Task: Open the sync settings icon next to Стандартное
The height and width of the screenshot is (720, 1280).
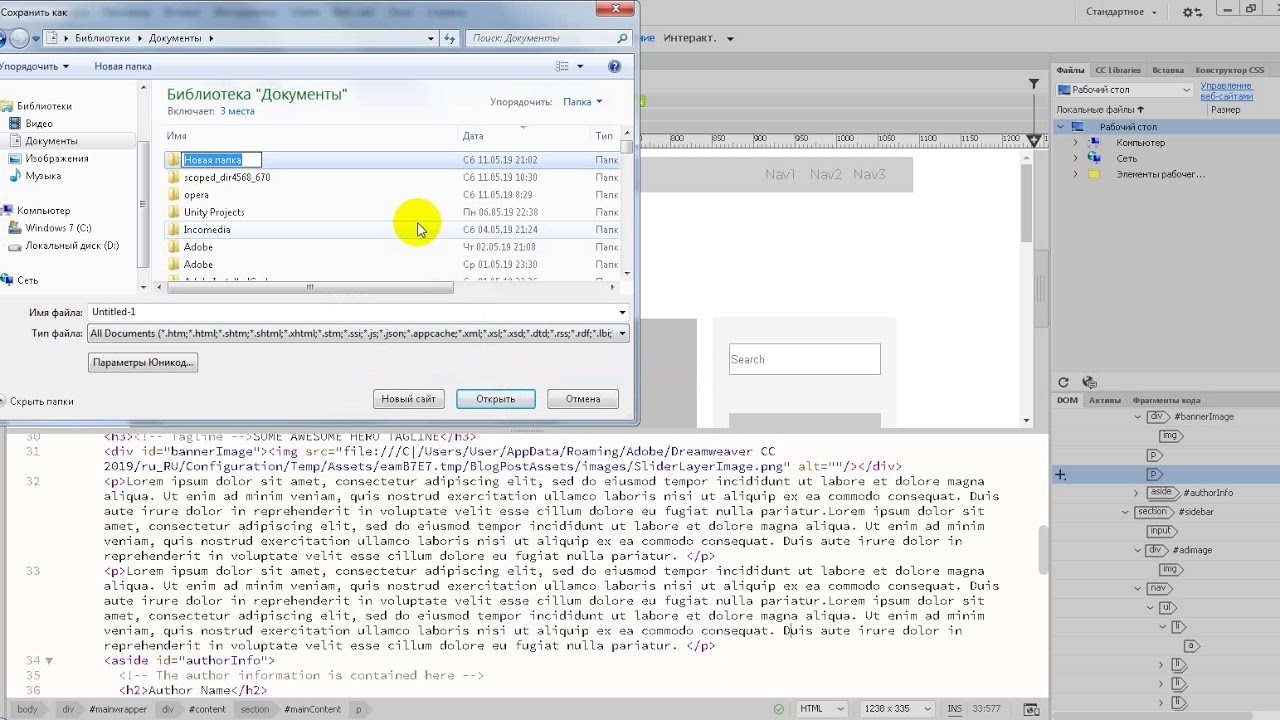Action: (1192, 12)
